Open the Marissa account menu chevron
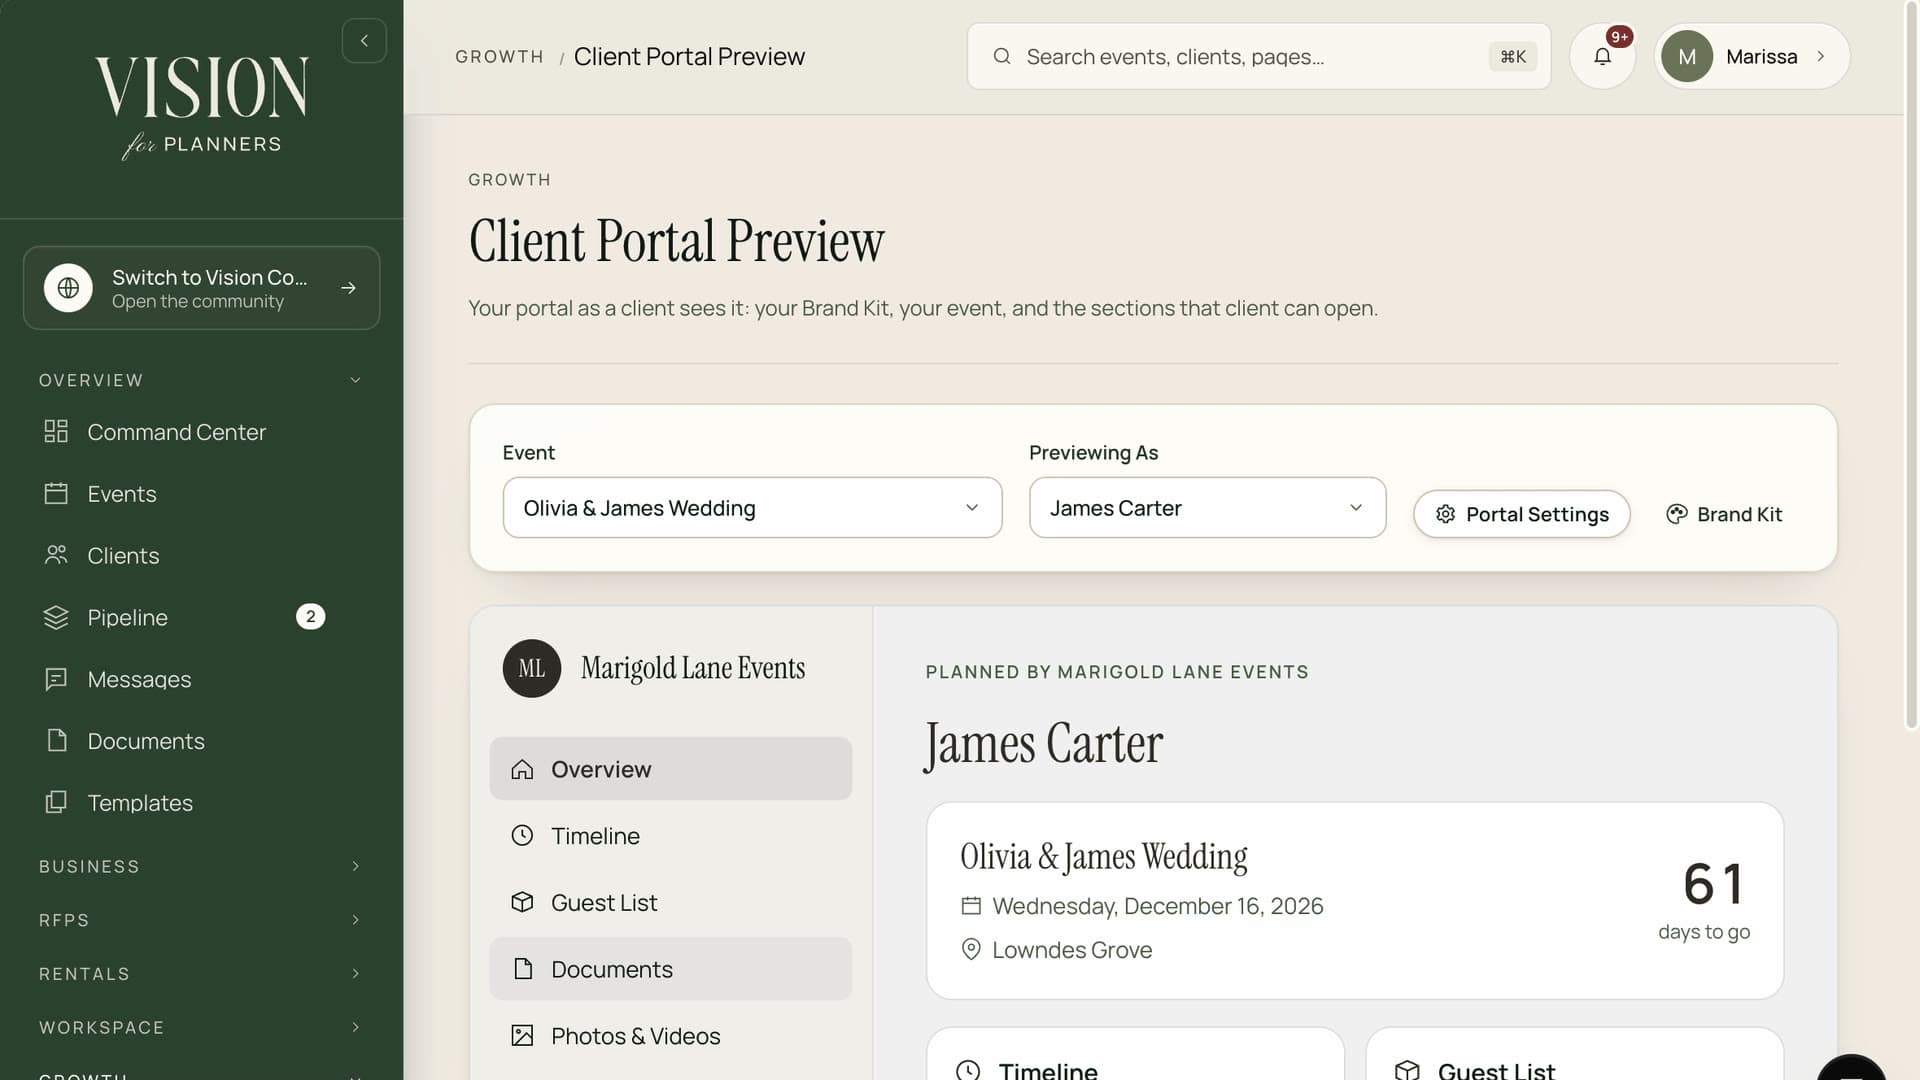The width and height of the screenshot is (1920, 1080). click(1821, 57)
